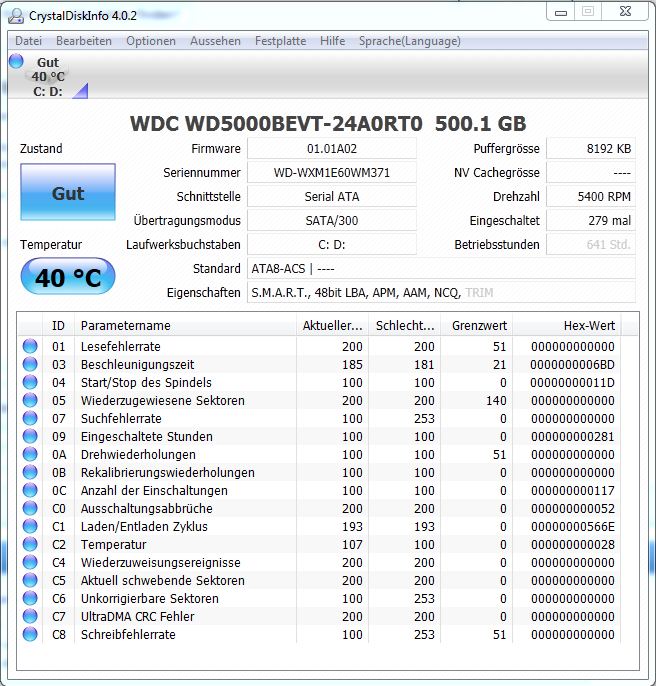Click status orb of Start/Stop des Spindels row
656x686 pixels.
click(x=30, y=382)
